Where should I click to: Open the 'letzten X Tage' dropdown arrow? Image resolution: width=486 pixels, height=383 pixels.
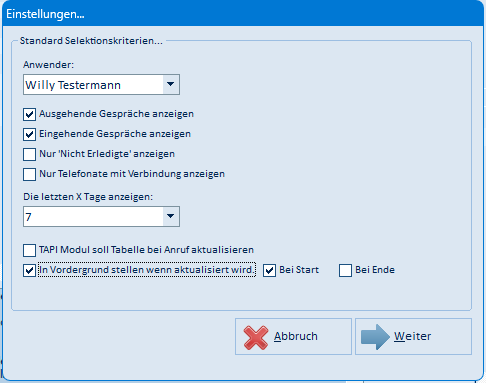pos(171,216)
